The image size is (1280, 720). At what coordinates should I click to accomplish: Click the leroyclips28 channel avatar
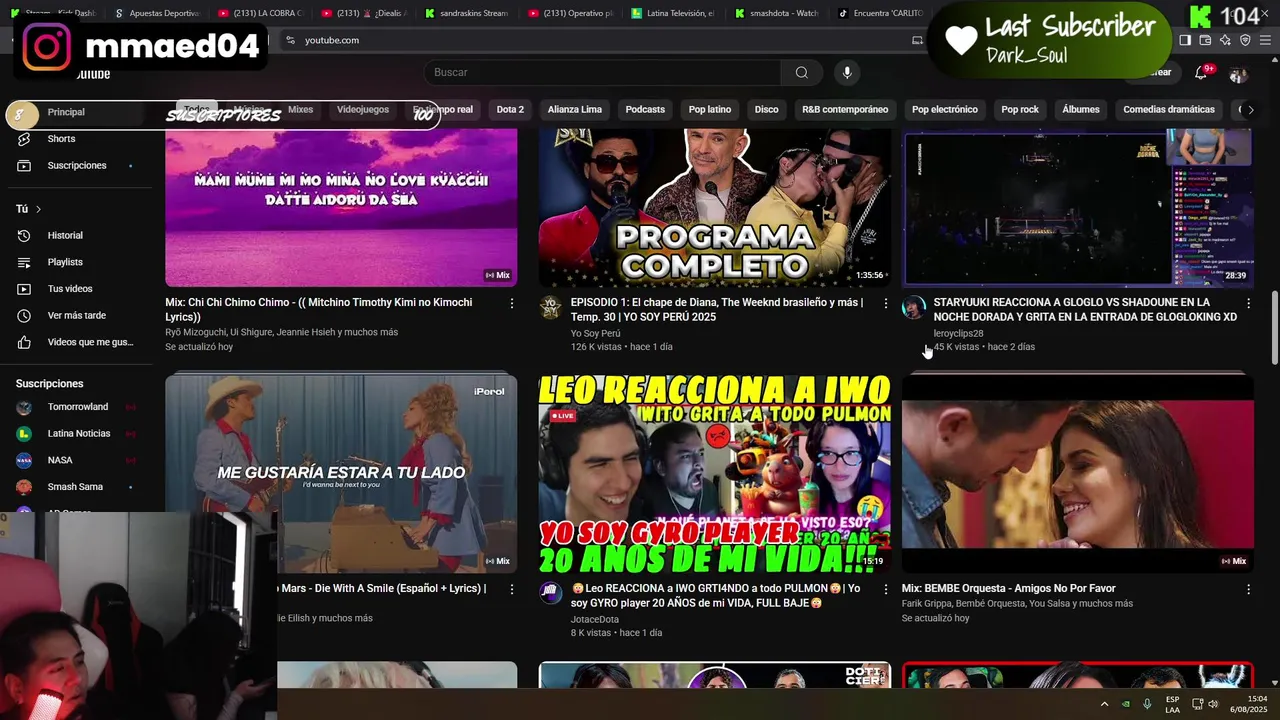coord(914,307)
